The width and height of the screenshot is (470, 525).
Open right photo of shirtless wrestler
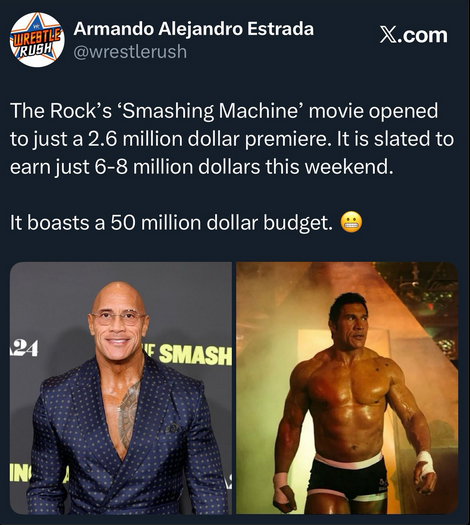(x=347, y=388)
